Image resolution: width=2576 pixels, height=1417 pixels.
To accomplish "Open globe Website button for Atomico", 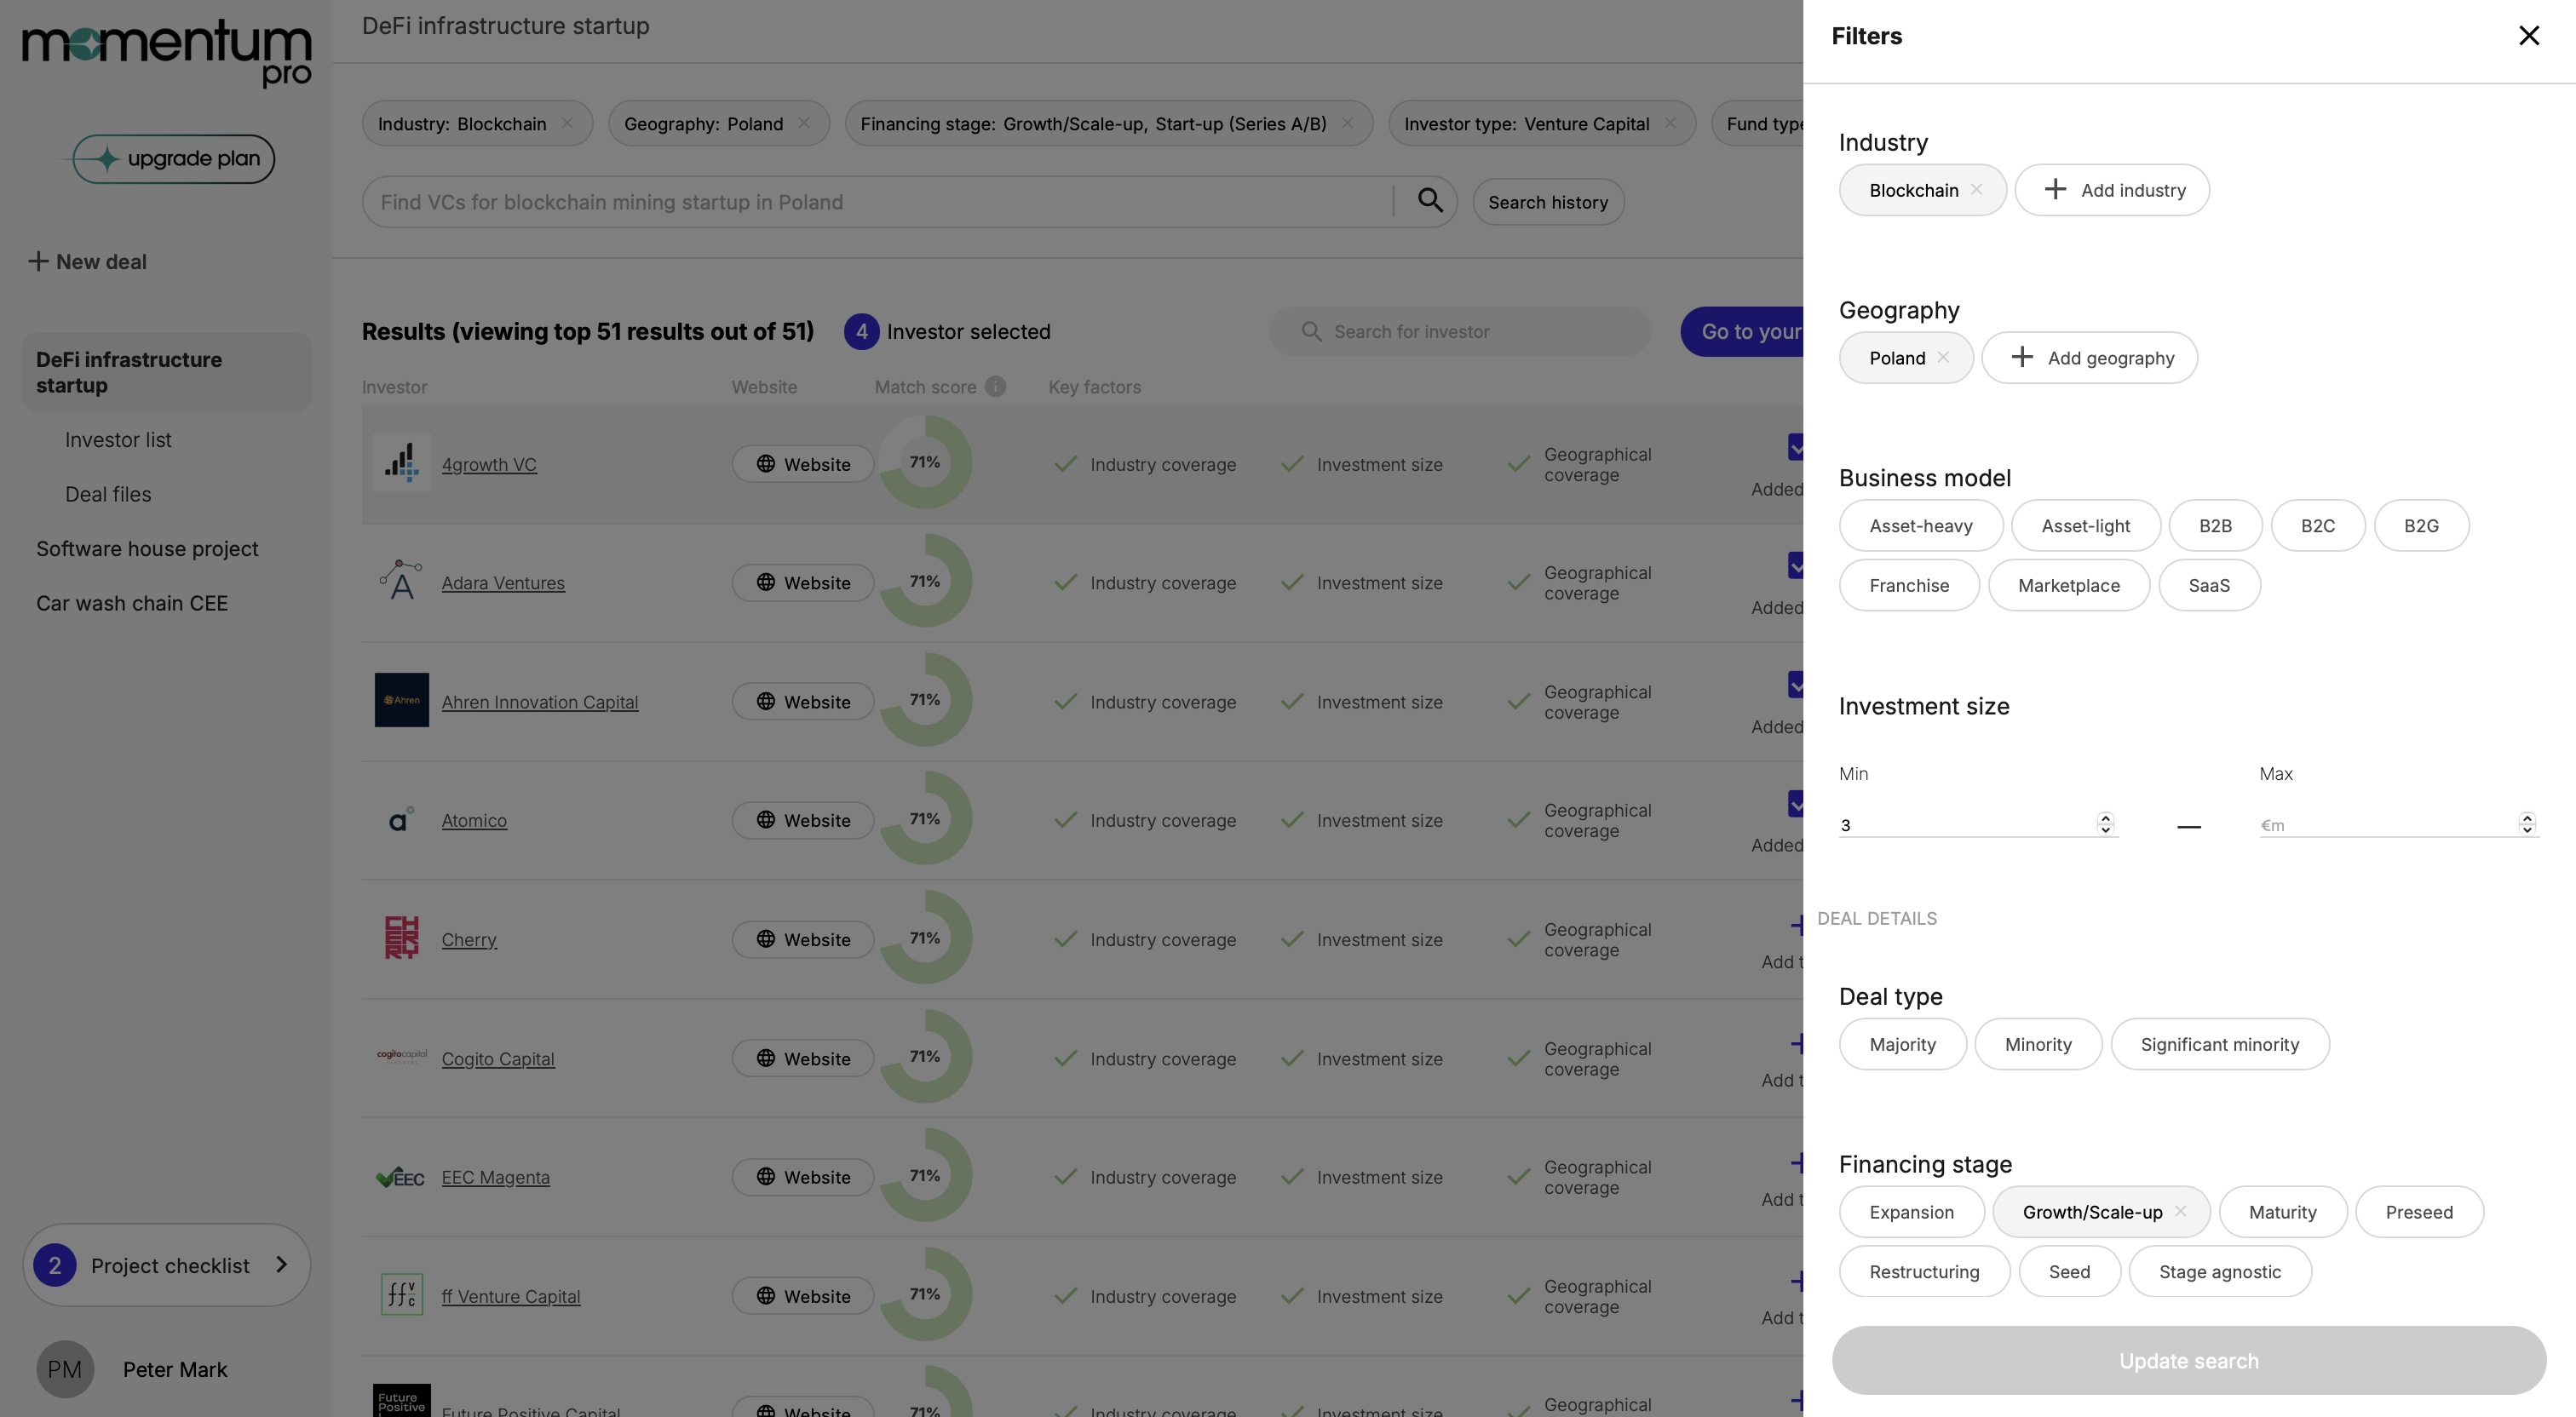I will (x=803, y=820).
